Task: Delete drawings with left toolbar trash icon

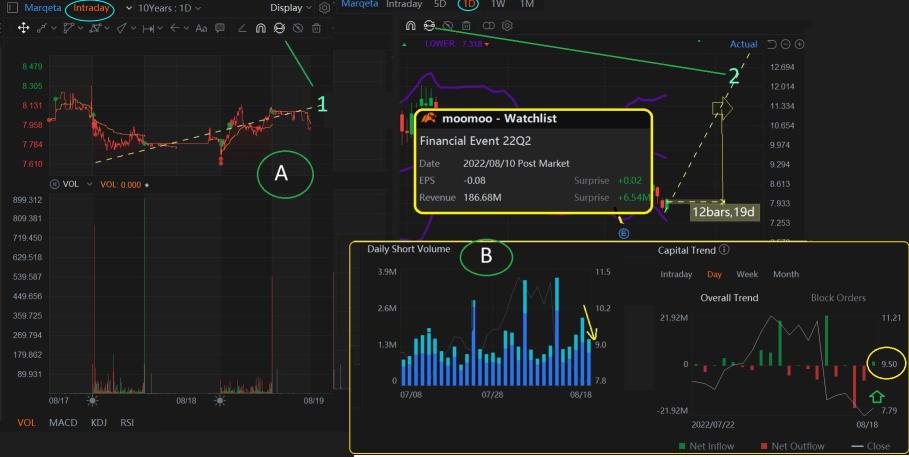Action: (x=316, y=28)
